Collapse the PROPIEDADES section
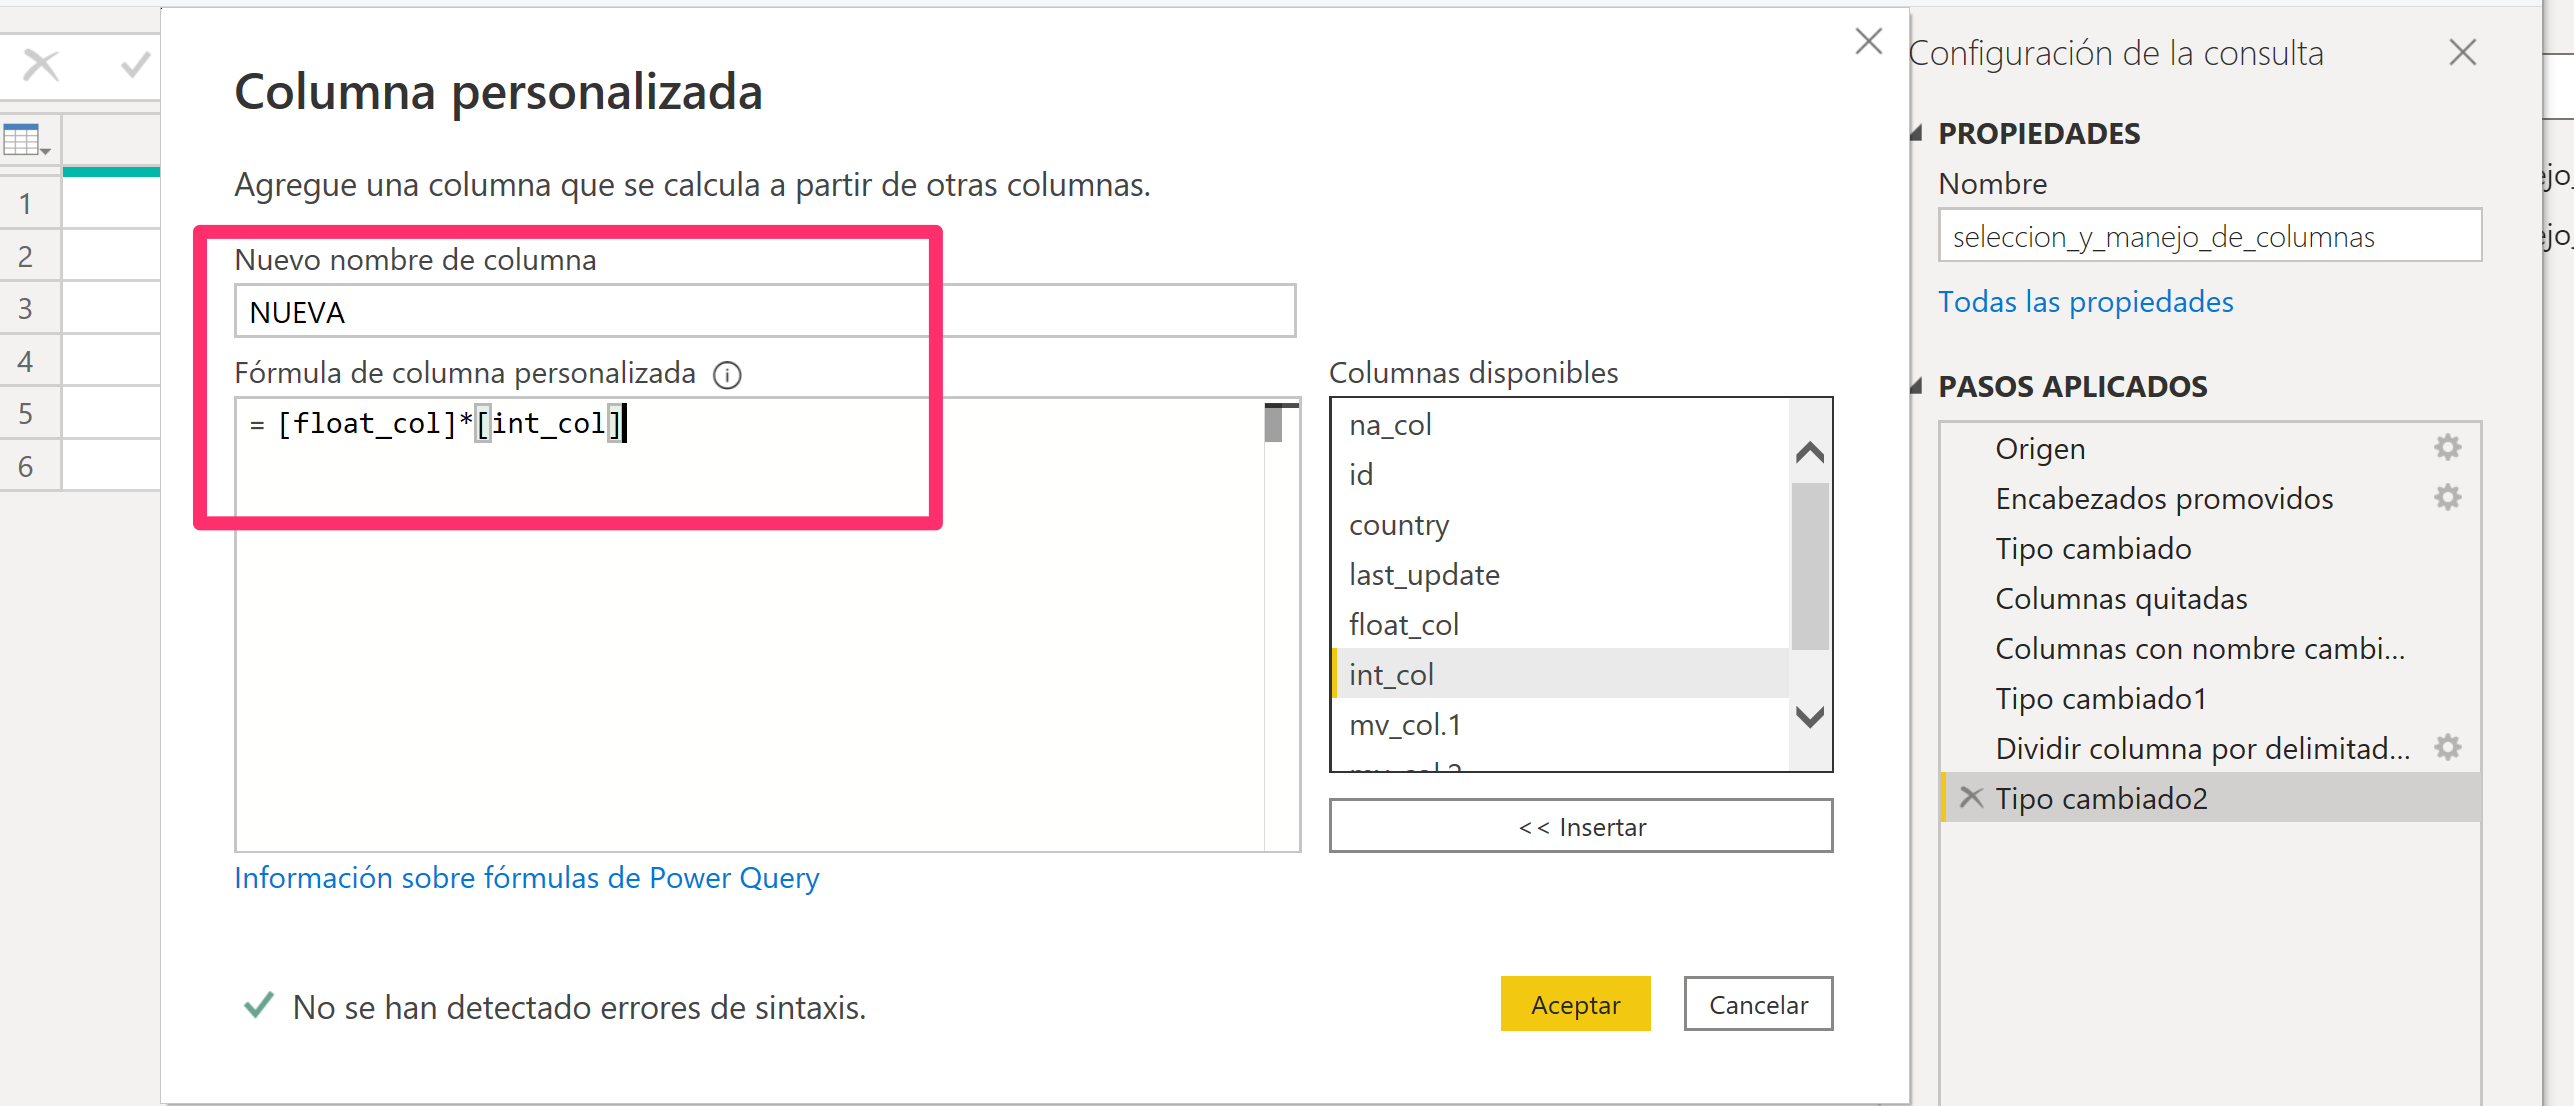This screenshot has height=1106, width=2574. pyautogui.click(x=1917, y=133)
